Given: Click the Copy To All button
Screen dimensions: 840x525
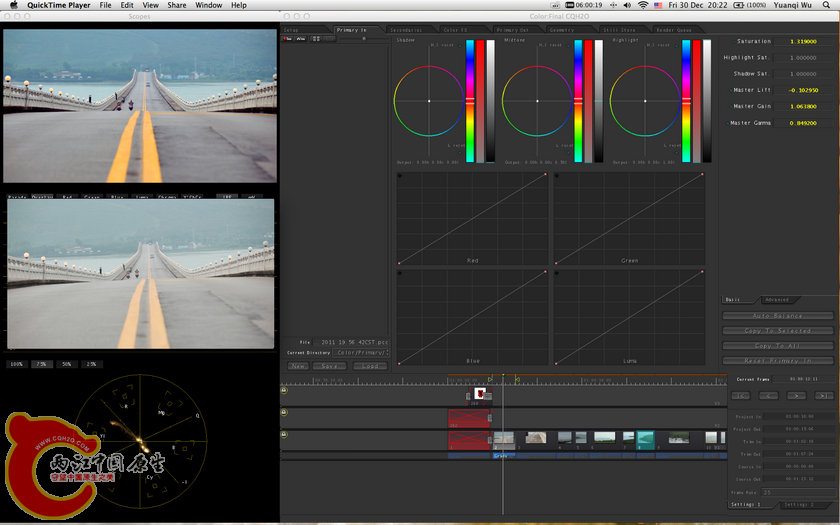Looking at the screenshot, I should pyautogui.click(x=777, y=346).
